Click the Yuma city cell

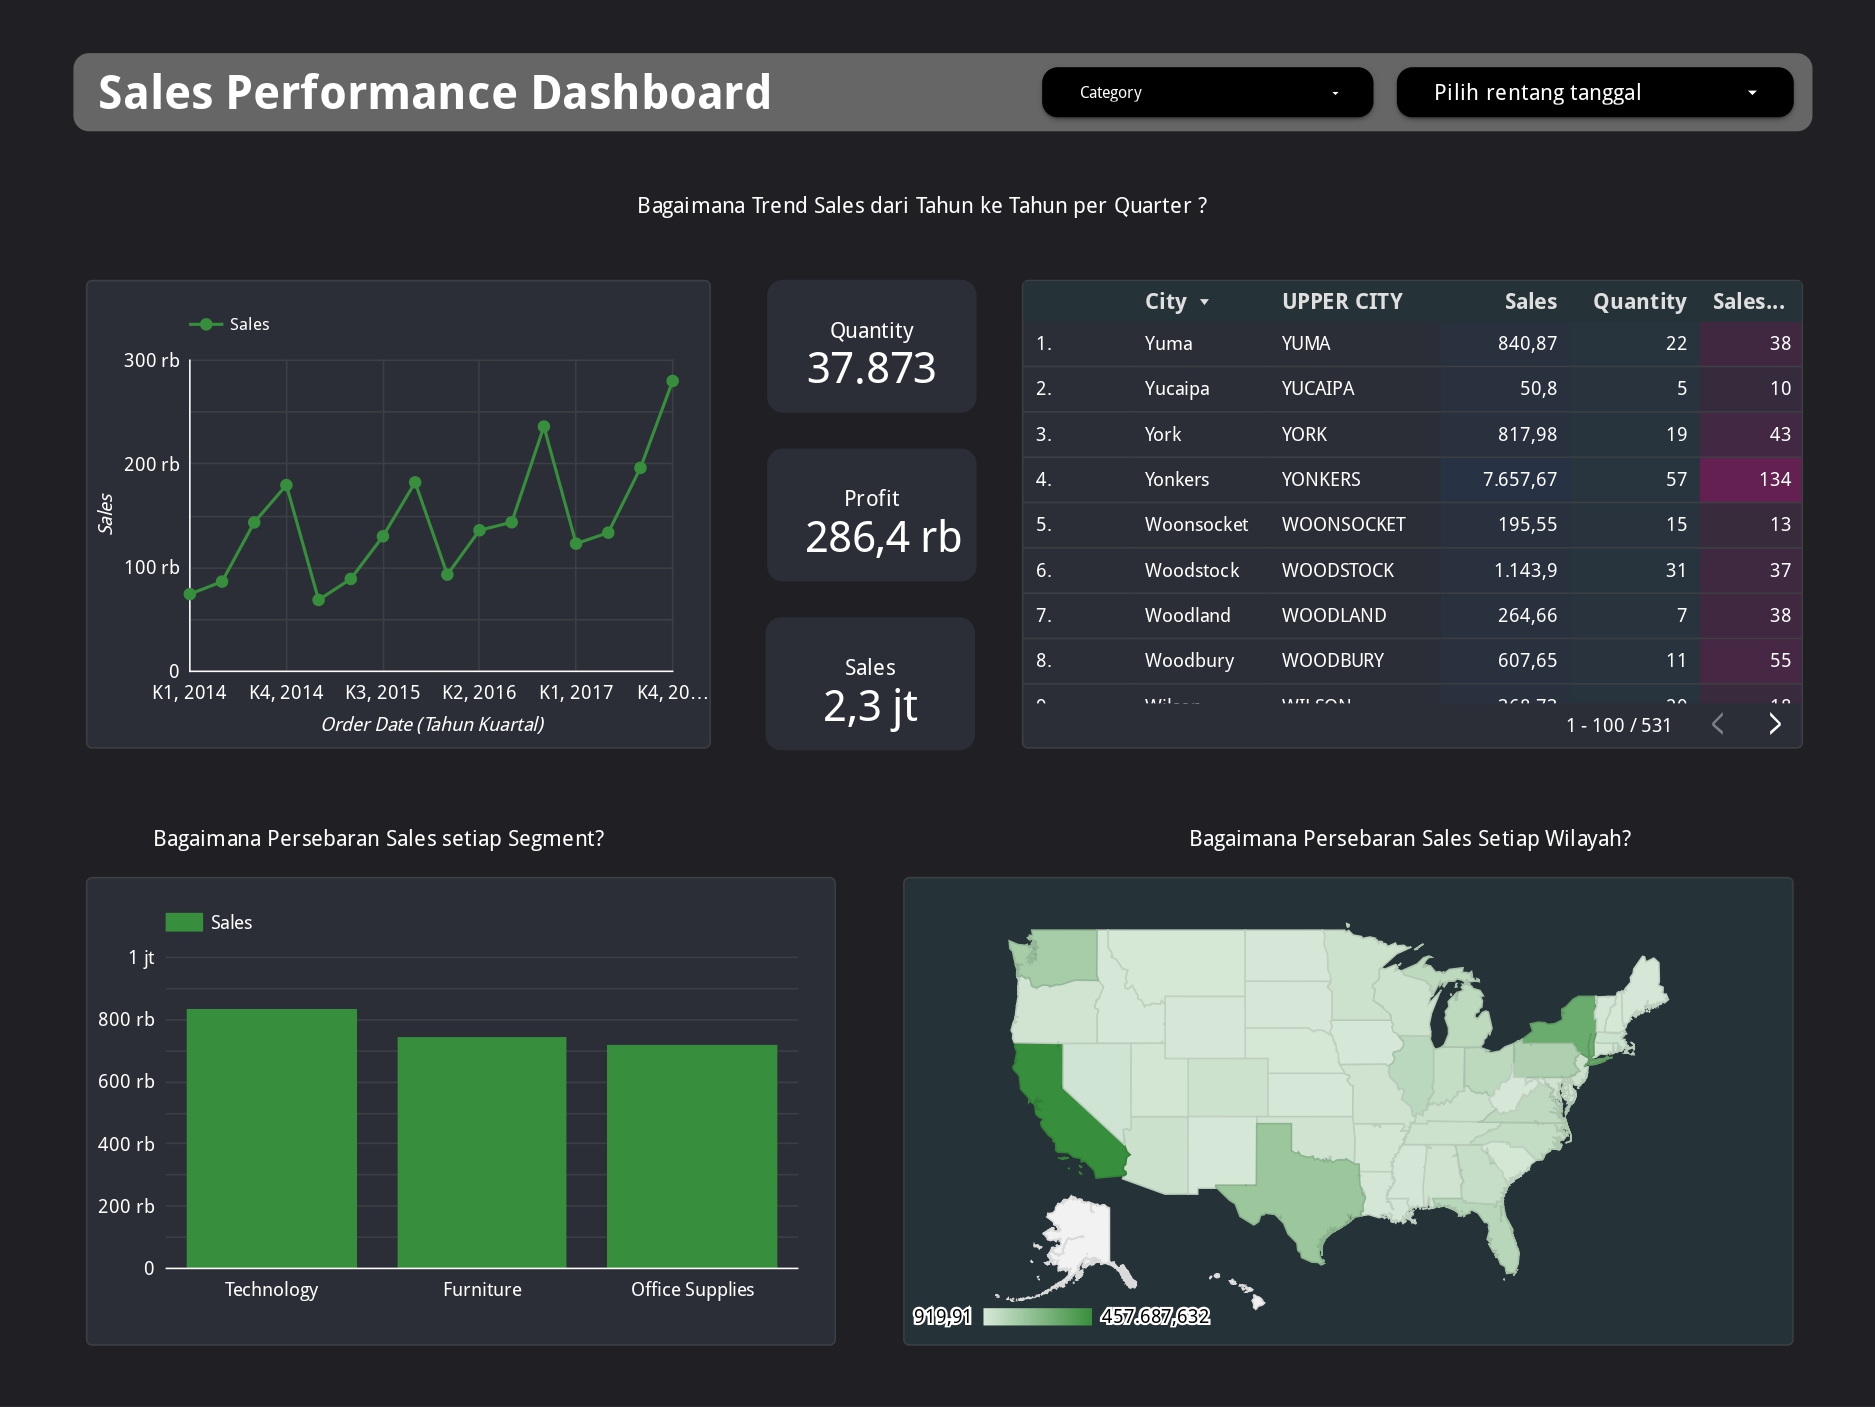pyautogui.click(x=1168, y=343)
